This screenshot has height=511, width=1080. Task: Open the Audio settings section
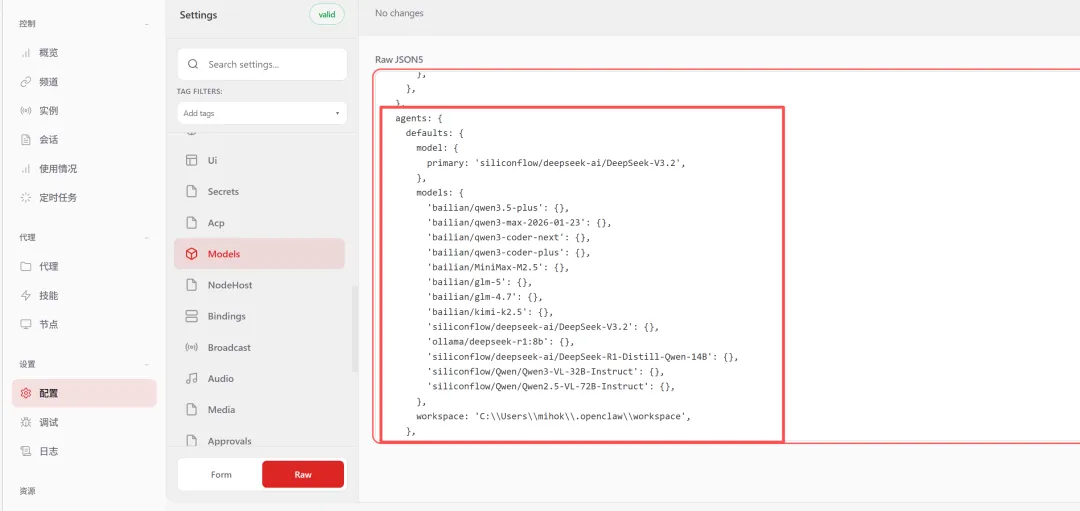[x=259, y=379]
